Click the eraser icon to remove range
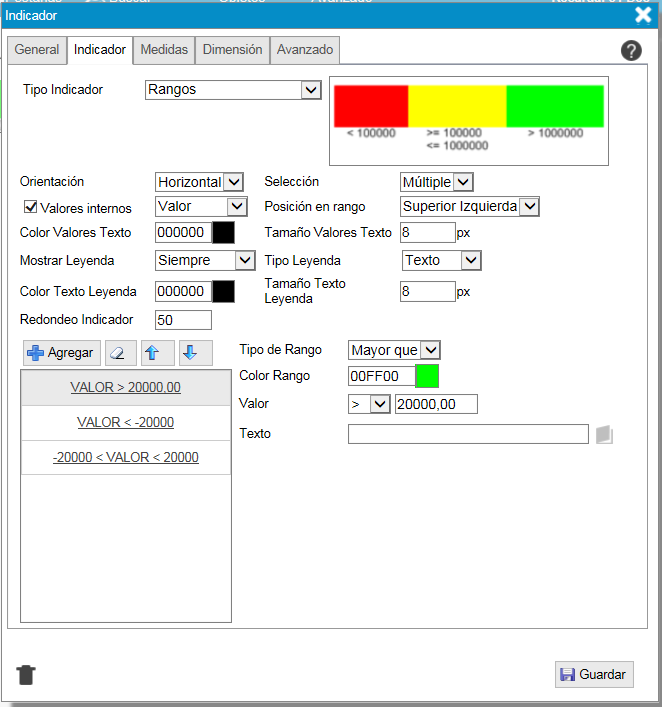662x707 pixels. point(120,353)
